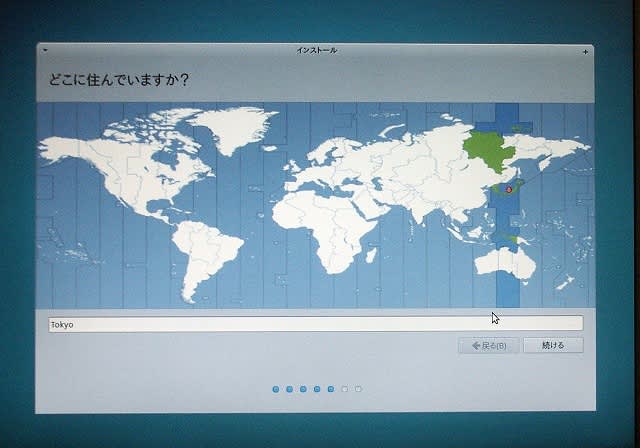The width and height of the screenshot is (640, 448).
Task: Click the third installer progress dot
Action: tap(303, 388)
